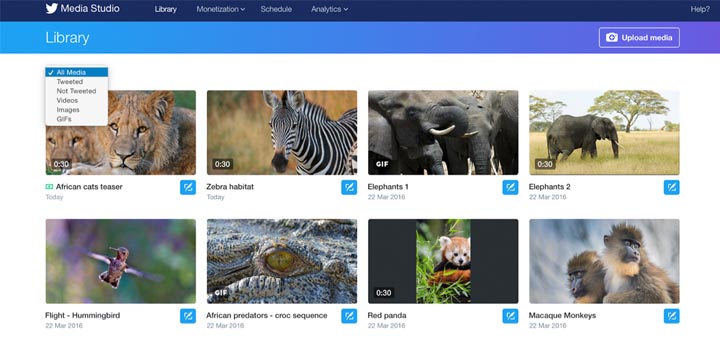This screenshot has width=720, height=360.
Task: Click 22 Mar 2016 under Macaque Monkeys
Action: [x=548, y=326]
